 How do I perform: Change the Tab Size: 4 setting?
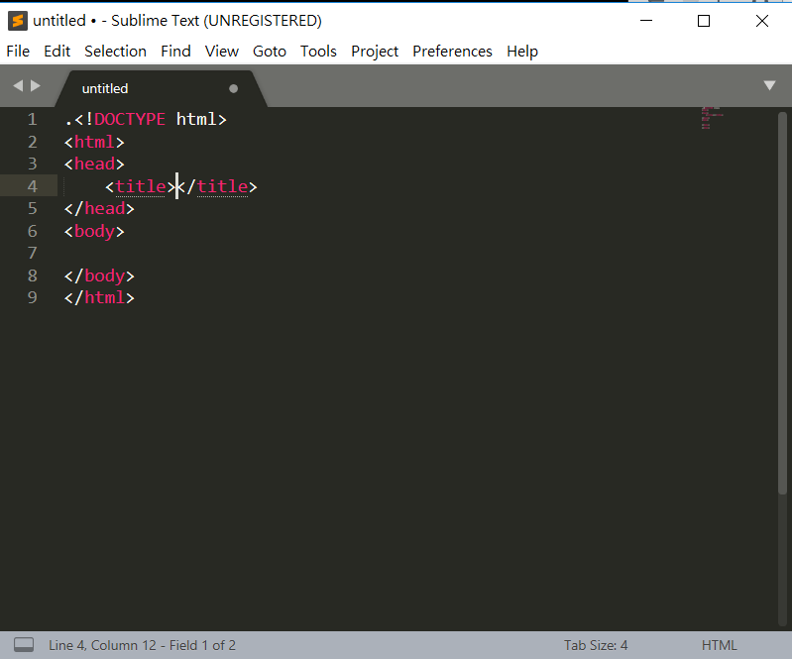596,645
